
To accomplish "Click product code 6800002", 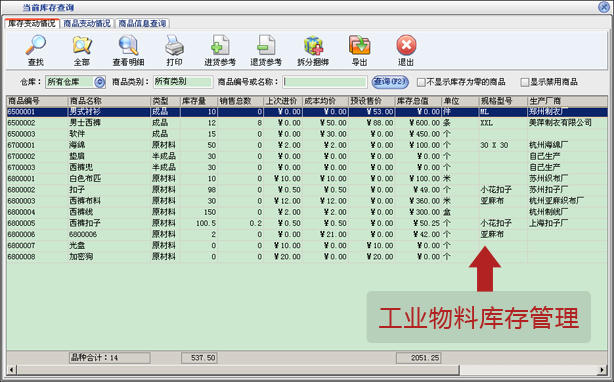I will (21, 190).
